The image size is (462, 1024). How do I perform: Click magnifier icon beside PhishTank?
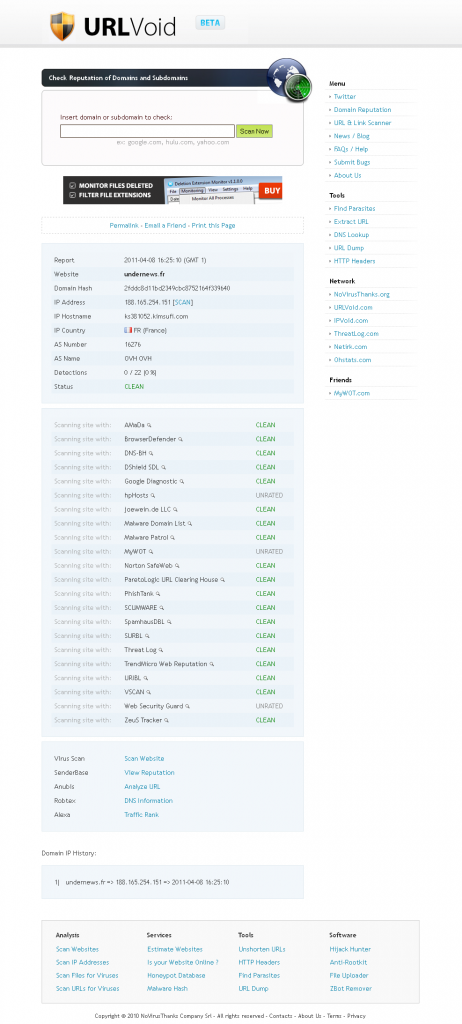(158, 594)
